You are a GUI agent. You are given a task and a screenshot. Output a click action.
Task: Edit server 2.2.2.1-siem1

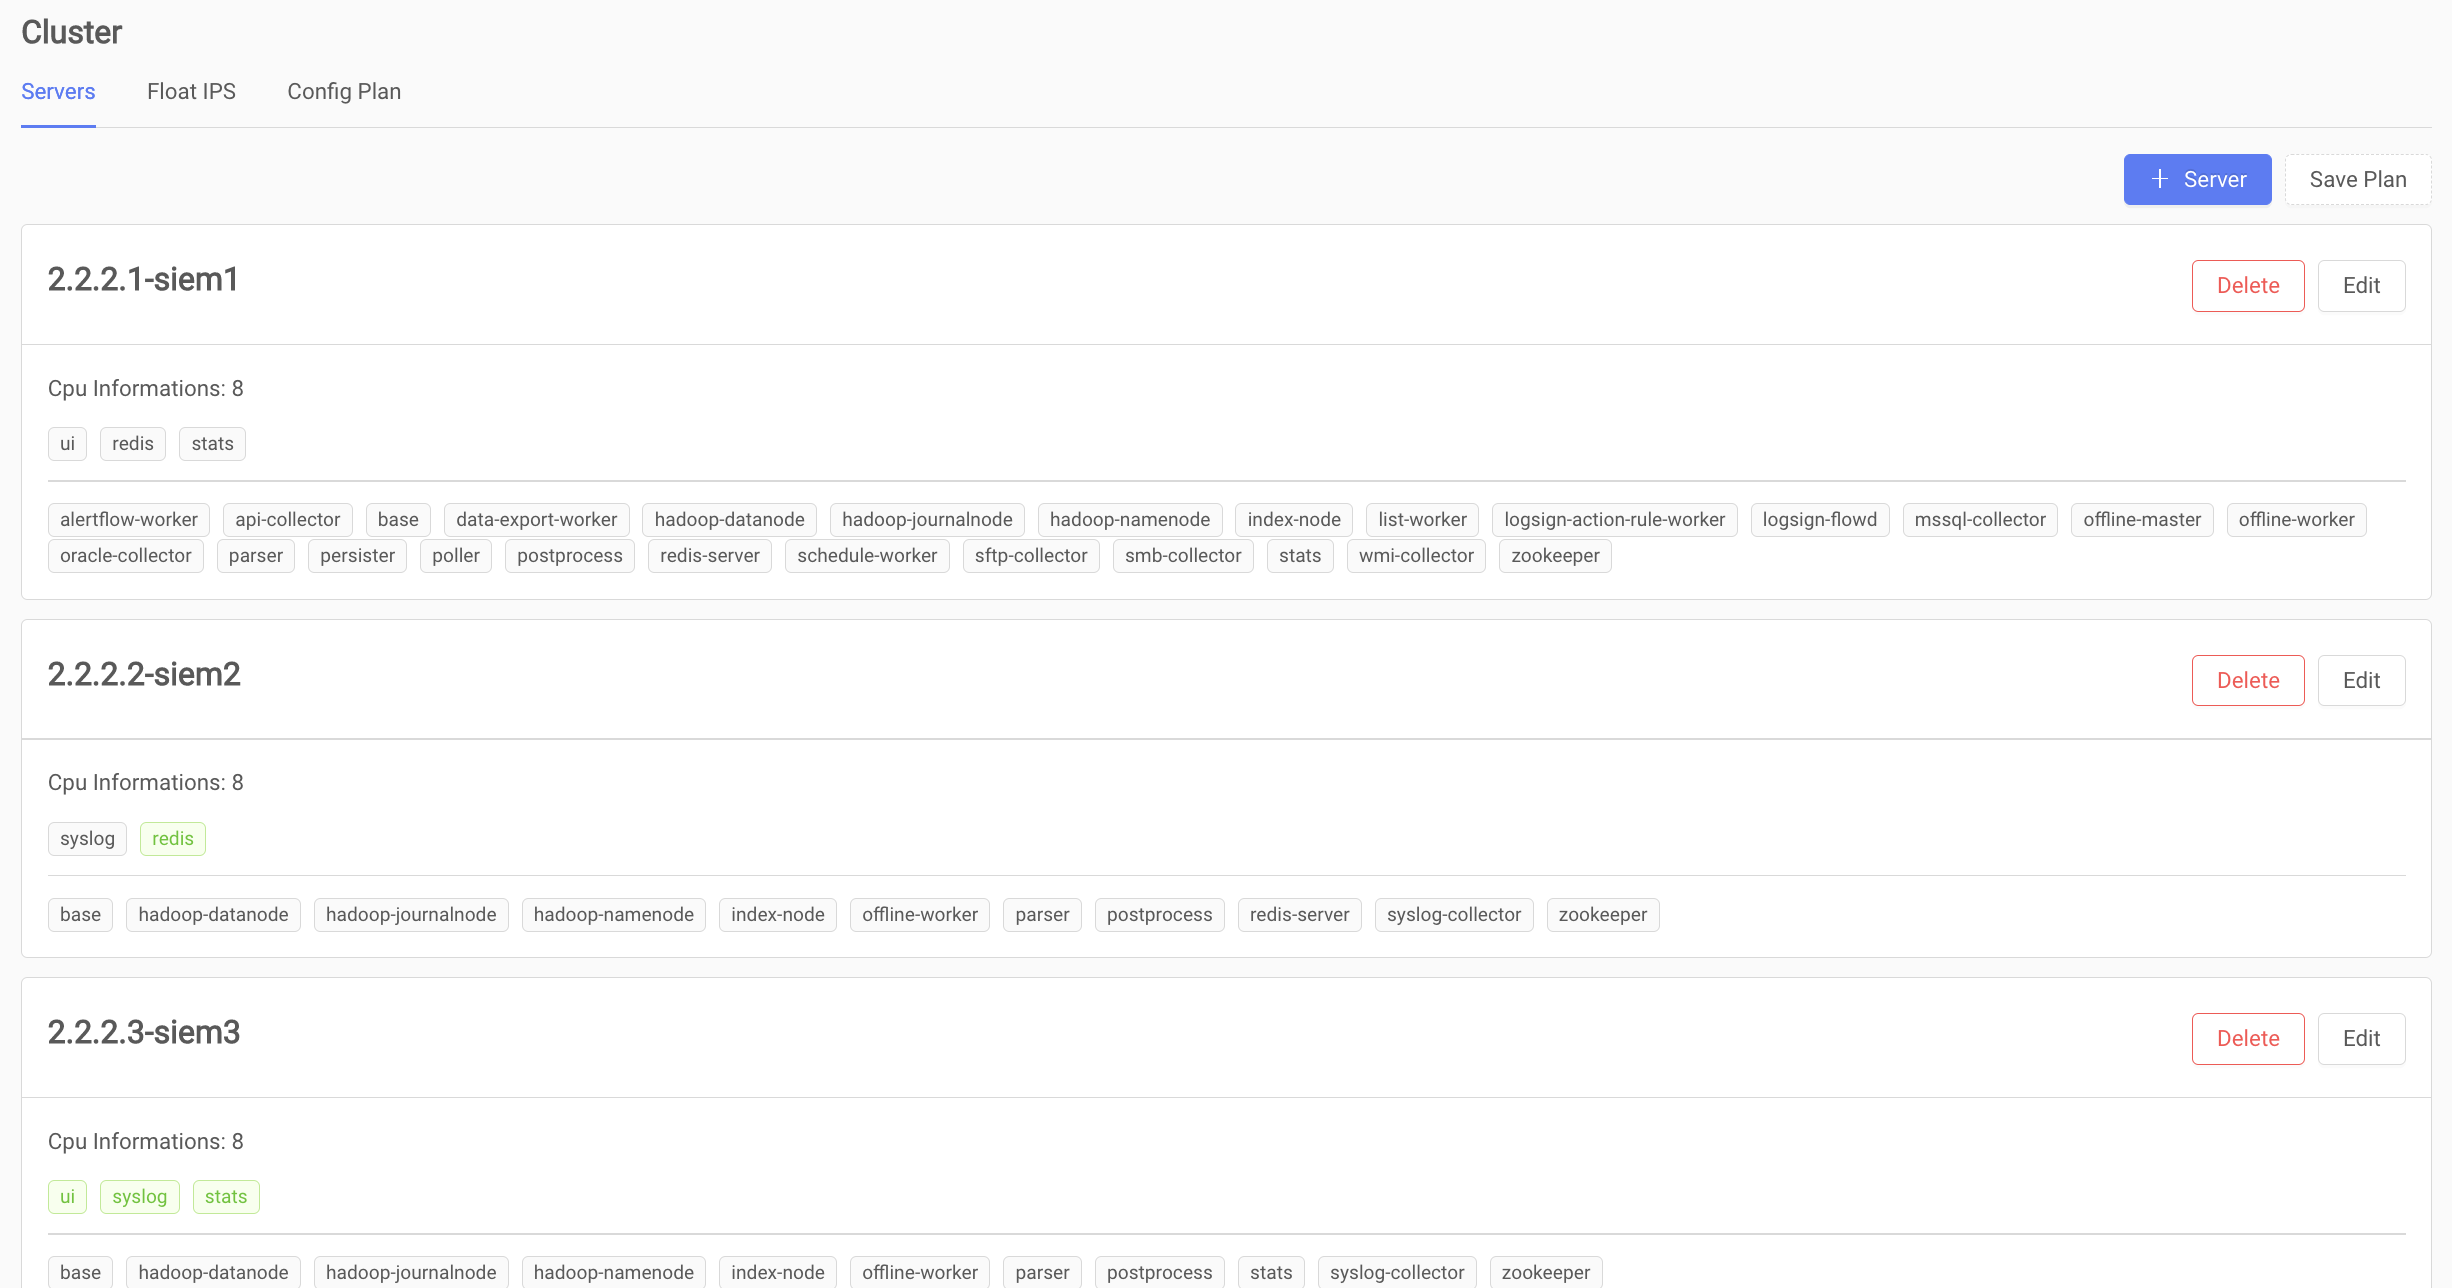click(2362, 285)
